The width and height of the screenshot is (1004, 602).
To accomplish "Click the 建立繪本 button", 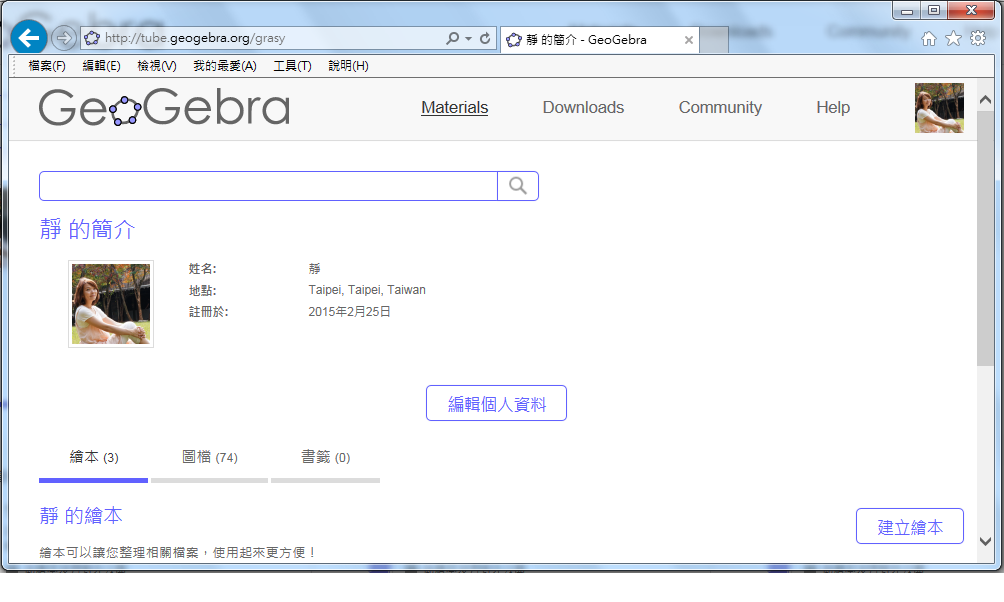I will click(910, 526).
